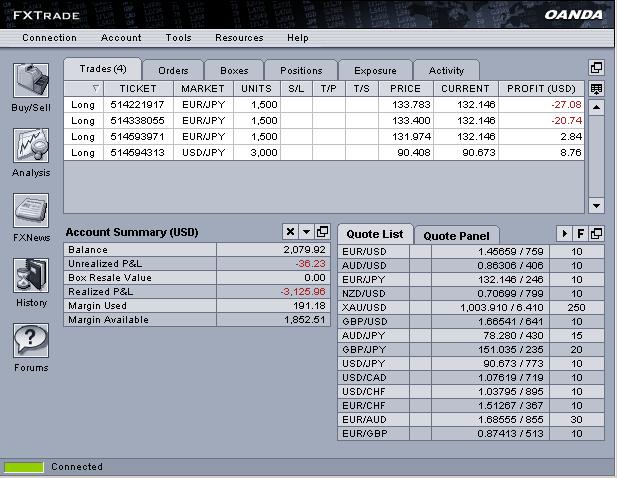The image size is (617, 478).
Task: Select trade ticket 514221917
Action: coord(137,105)
